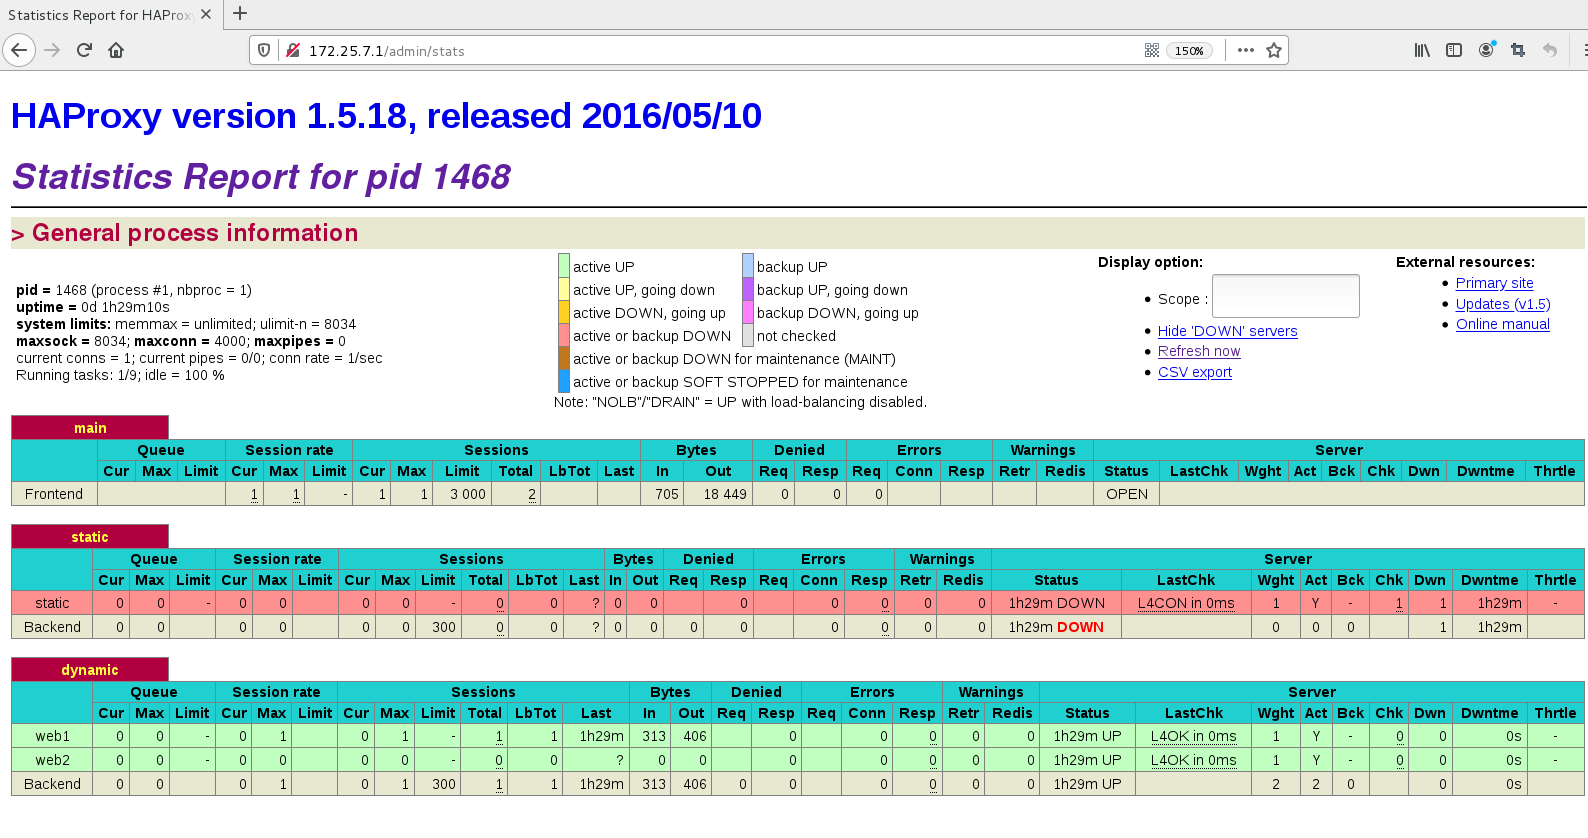
Task: Click the 'External resources:' label
Action: click(x=1465, y=262)
